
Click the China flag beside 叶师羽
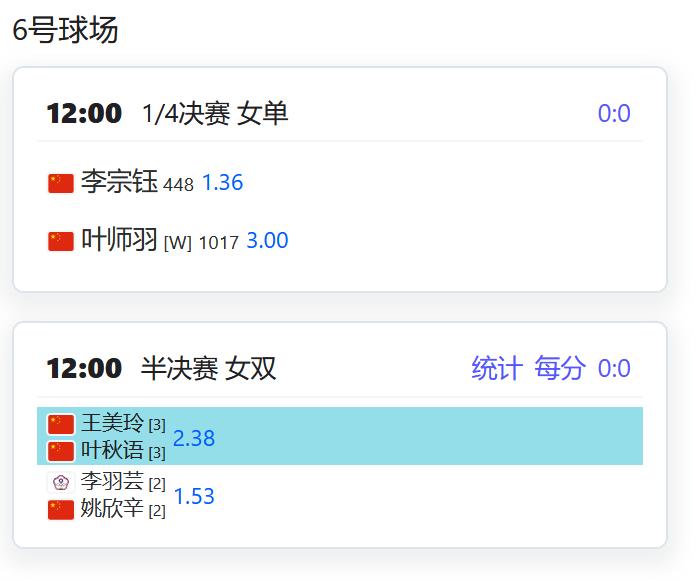(x=61, y=241)
